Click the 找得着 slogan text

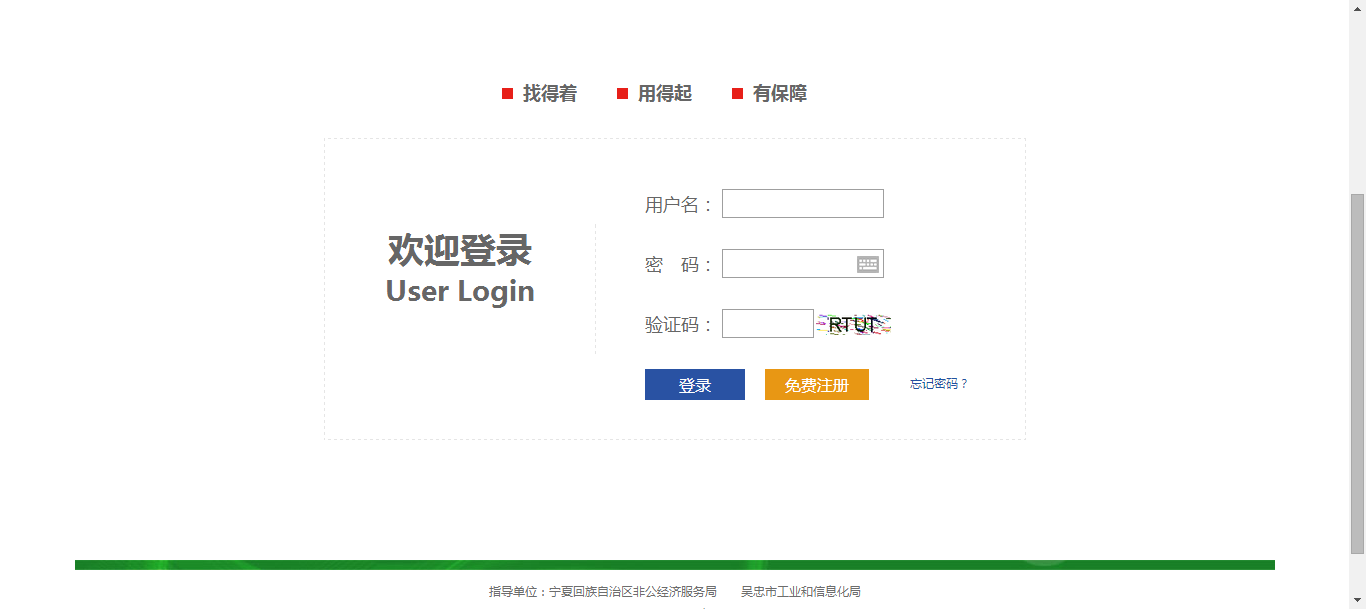coord(549,94)
